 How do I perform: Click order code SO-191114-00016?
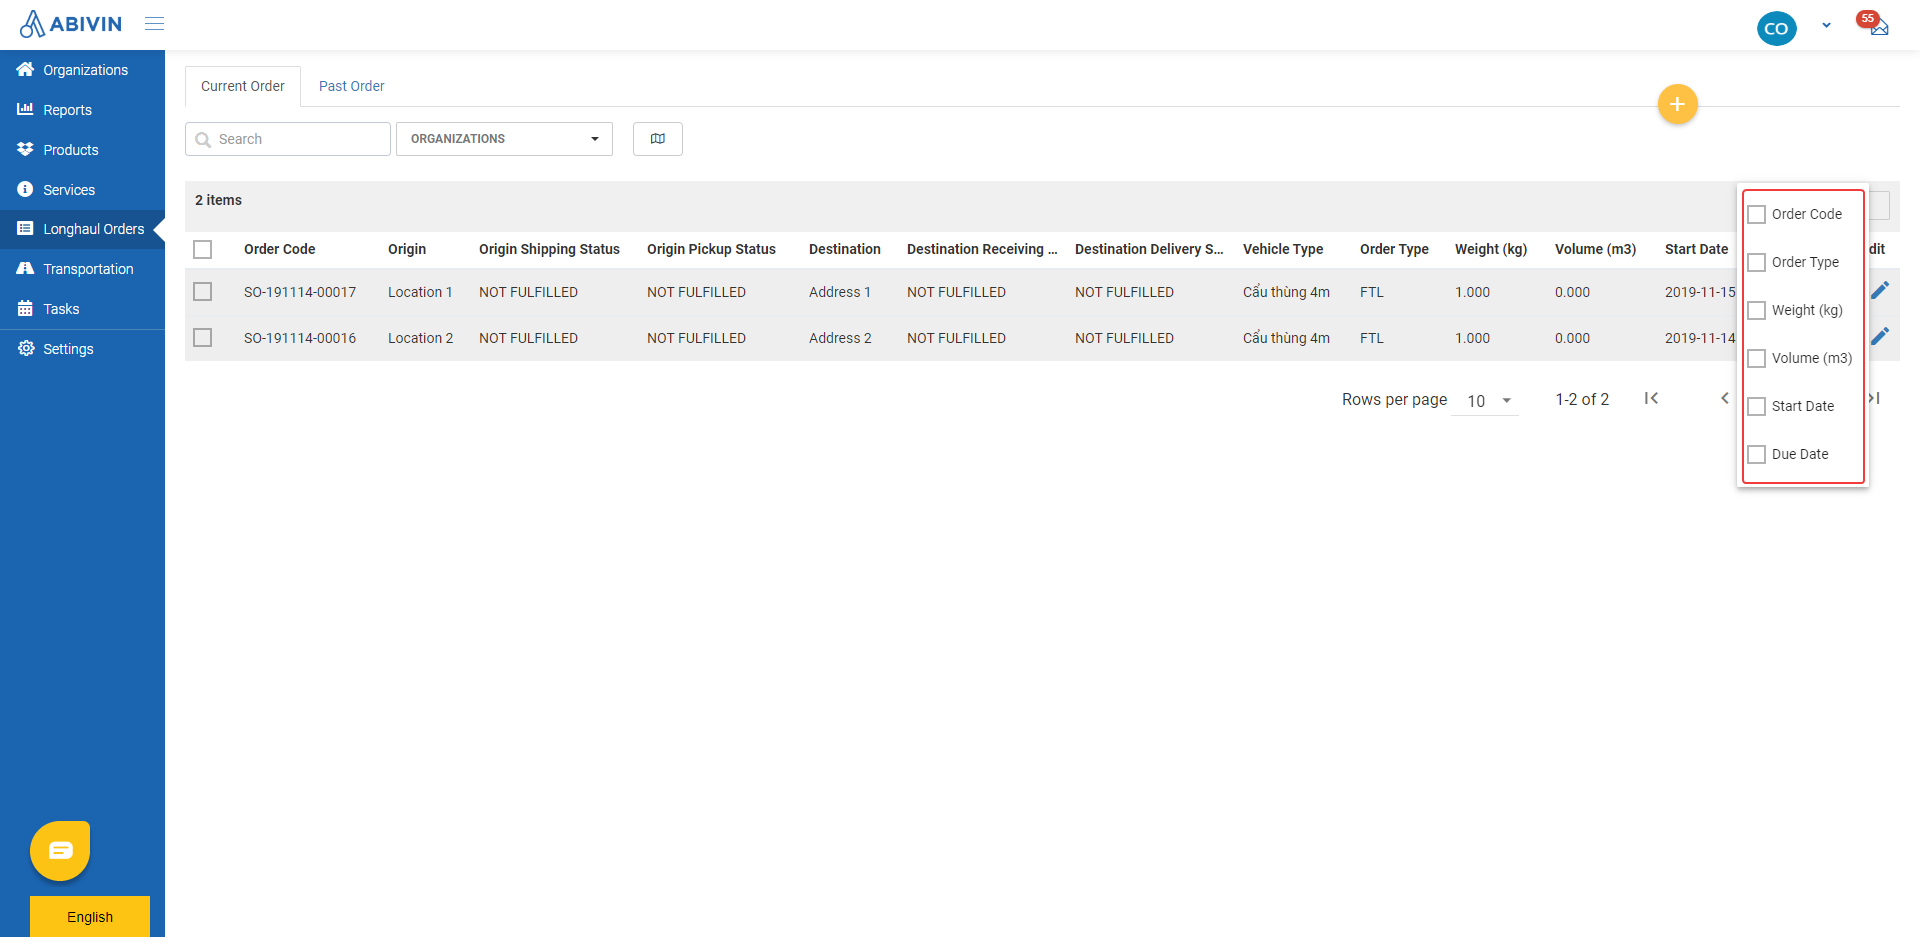coord(300,338)
